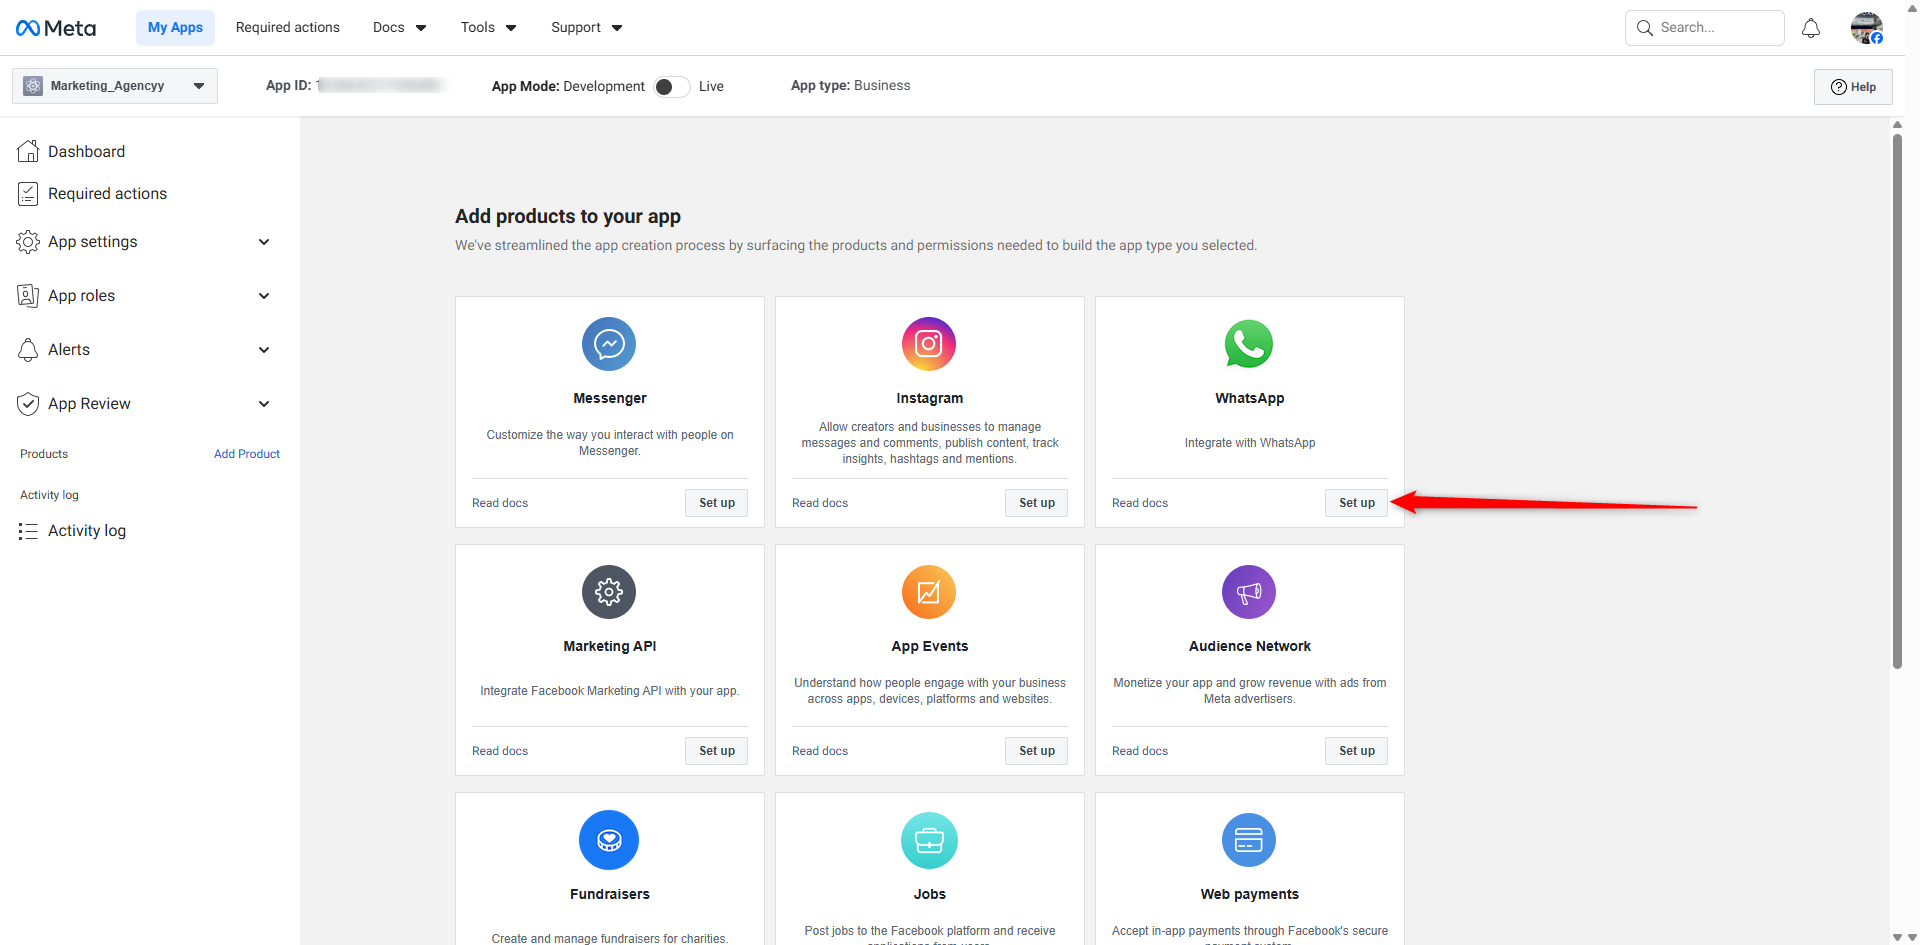Open the Tools dropdown menu
The height and width of the screenshot is (945, 1920).
click(488, 28)
